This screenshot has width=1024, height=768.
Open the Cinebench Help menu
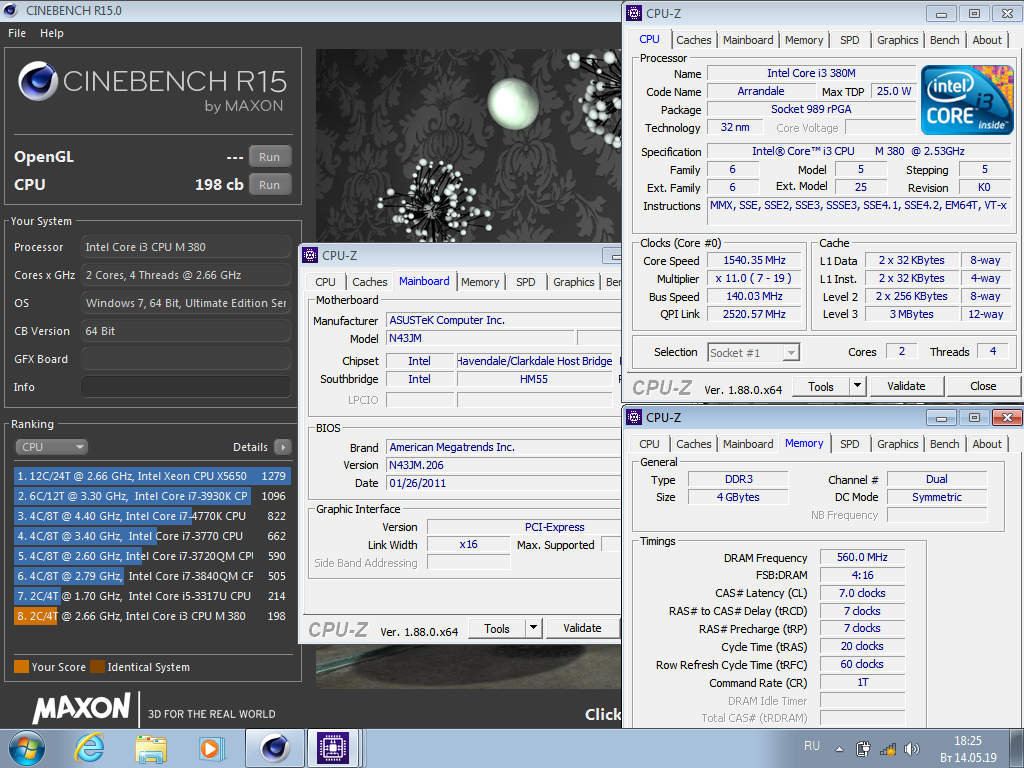(x=52, y=33)
